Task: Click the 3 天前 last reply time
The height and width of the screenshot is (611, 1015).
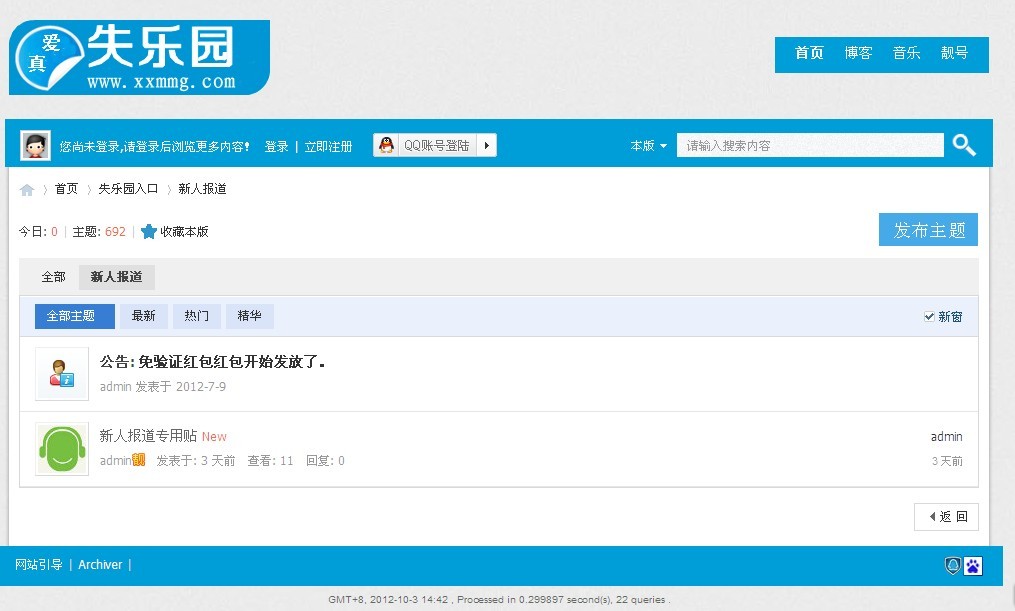Action: pyautogui.click(x=947, y=461)
